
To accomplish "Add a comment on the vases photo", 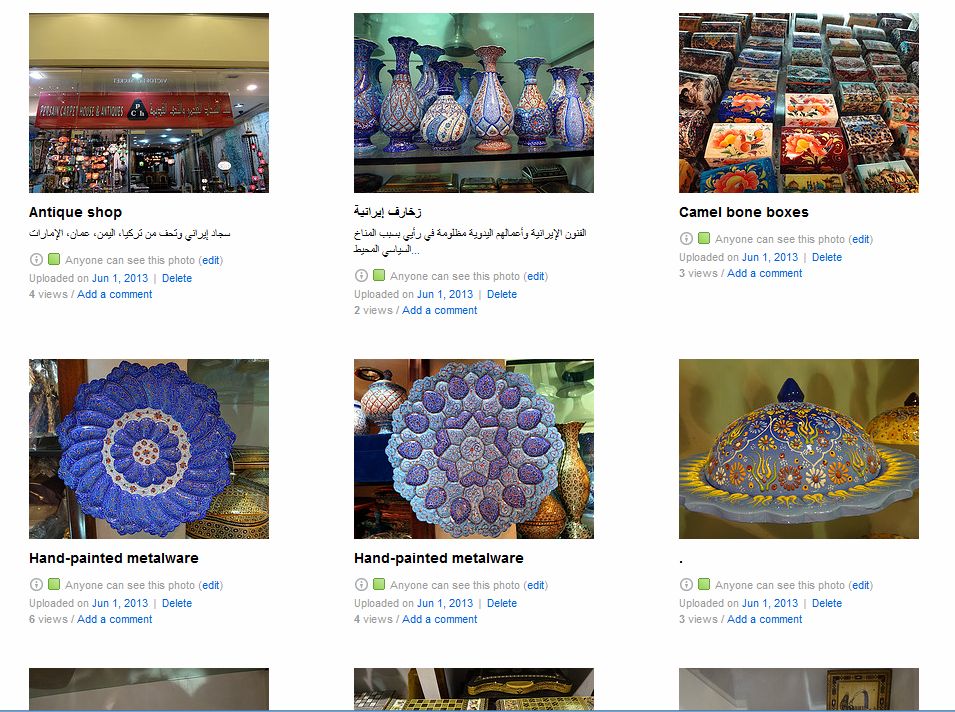I will tap(439, 310).
